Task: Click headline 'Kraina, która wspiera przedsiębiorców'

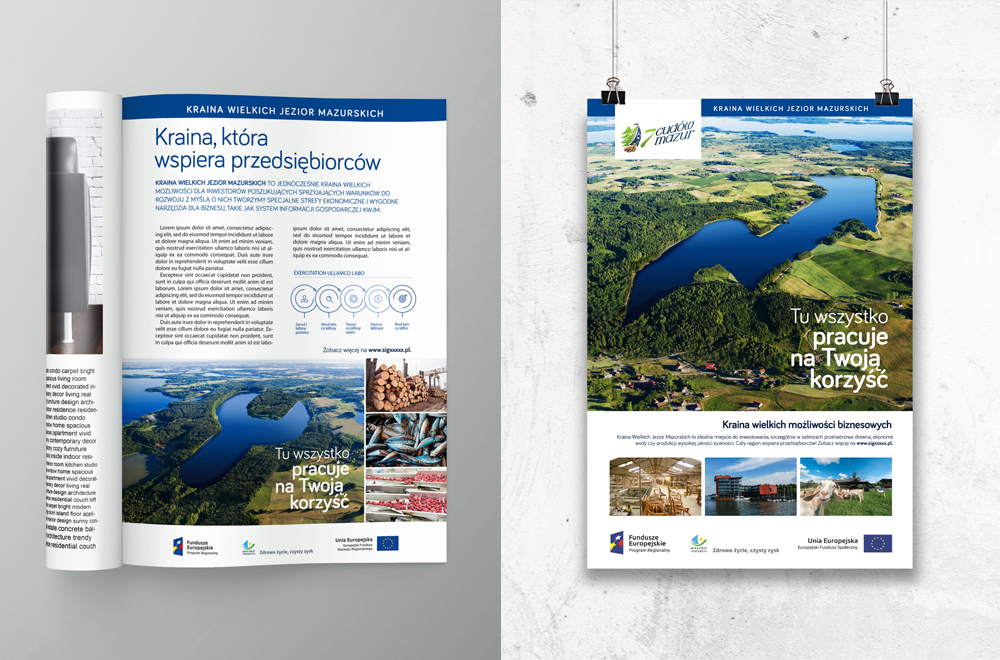Action: (267, 149)
